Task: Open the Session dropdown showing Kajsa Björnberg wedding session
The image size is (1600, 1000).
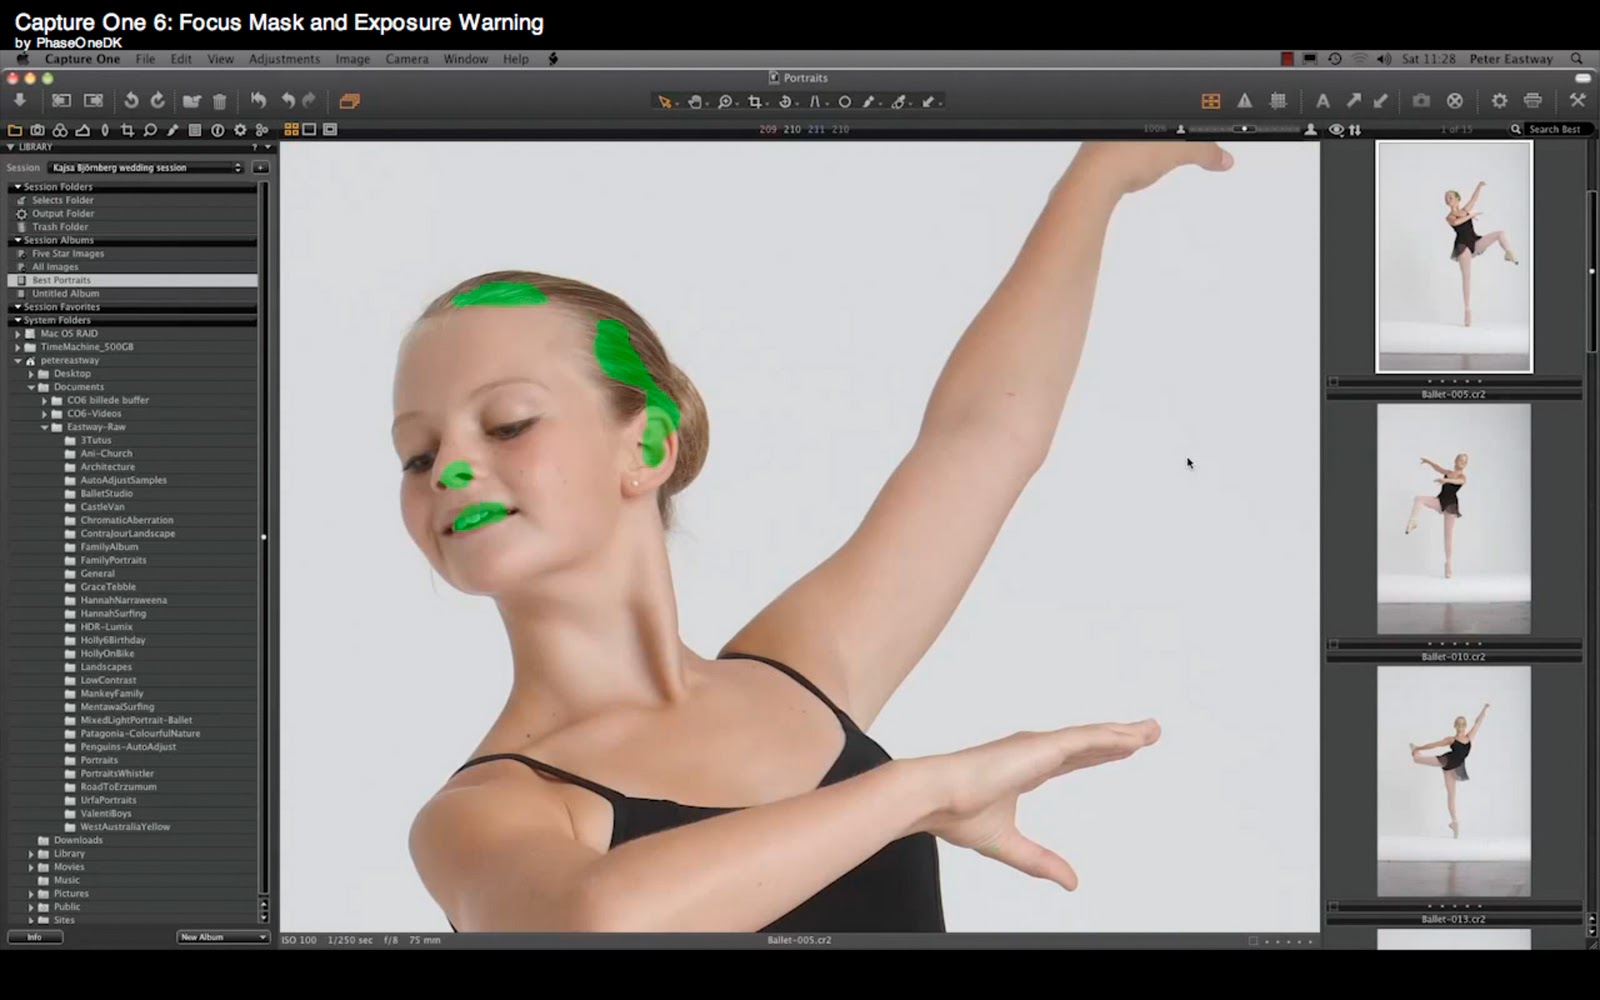Action: [x=145, y=167]
